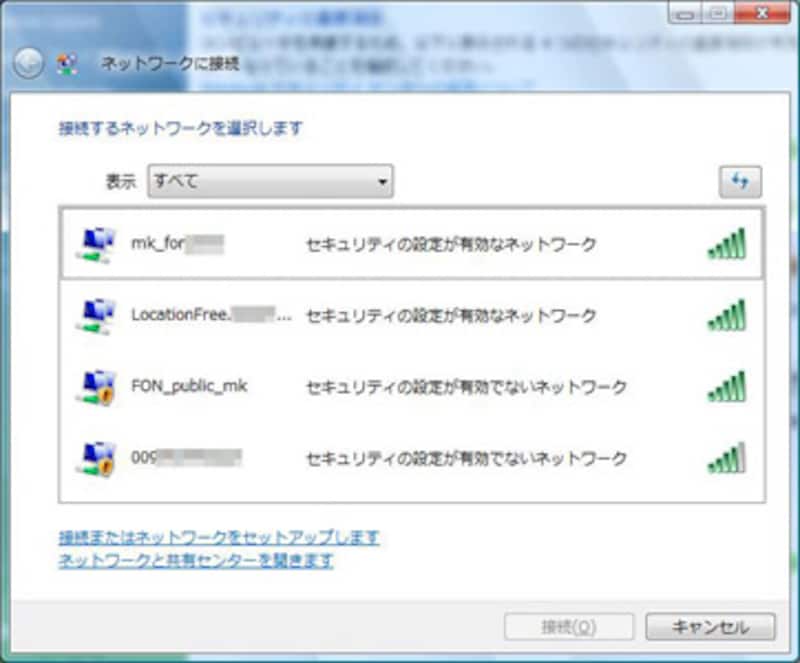Minimize the network connection window
Screen dimensions: 800x663
pos(685,13)
